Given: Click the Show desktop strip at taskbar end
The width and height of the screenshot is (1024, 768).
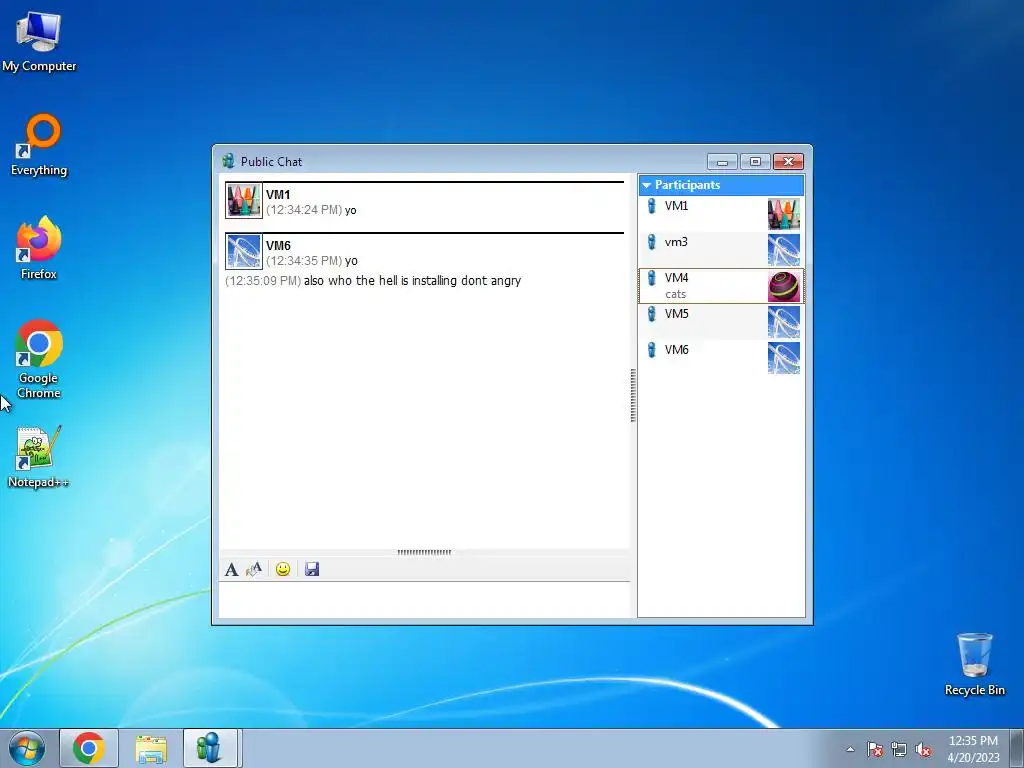Looking at the screenshot, I should tap(1018, 748).
